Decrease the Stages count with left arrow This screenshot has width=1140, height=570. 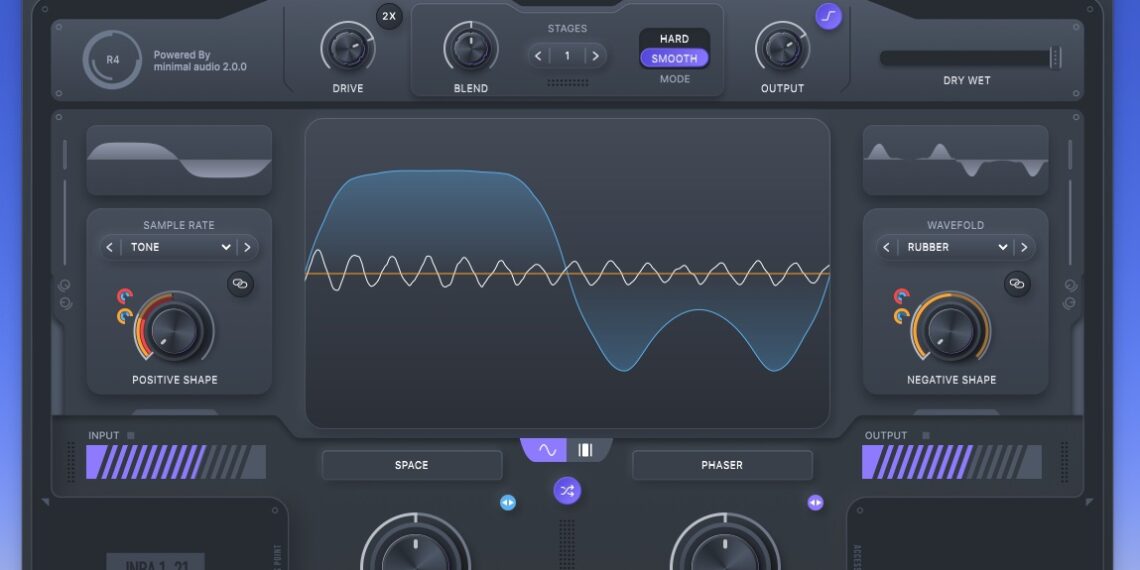coord(539,56)
